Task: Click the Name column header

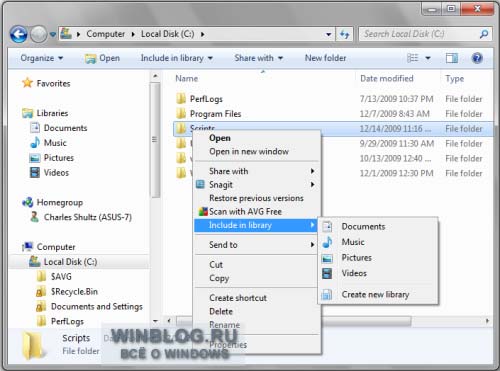Action: click(187, 79)
